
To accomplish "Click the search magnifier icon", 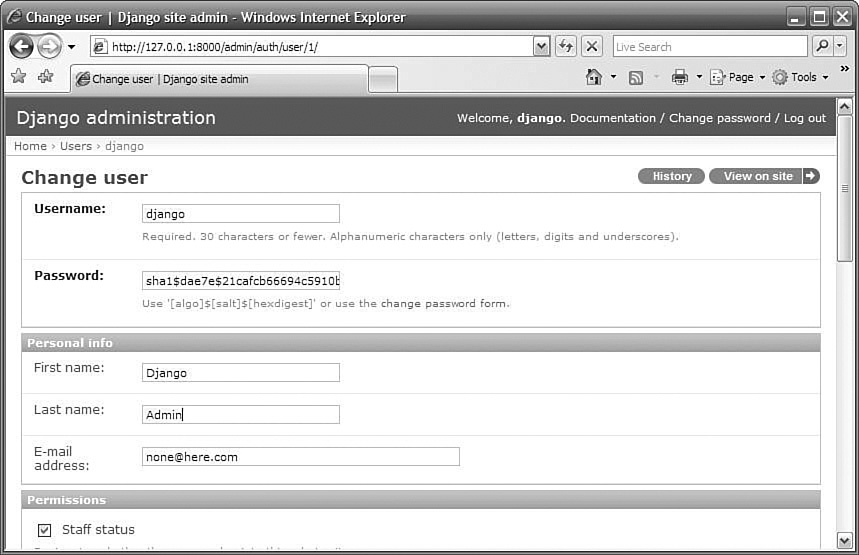I will tap(822, 46).
